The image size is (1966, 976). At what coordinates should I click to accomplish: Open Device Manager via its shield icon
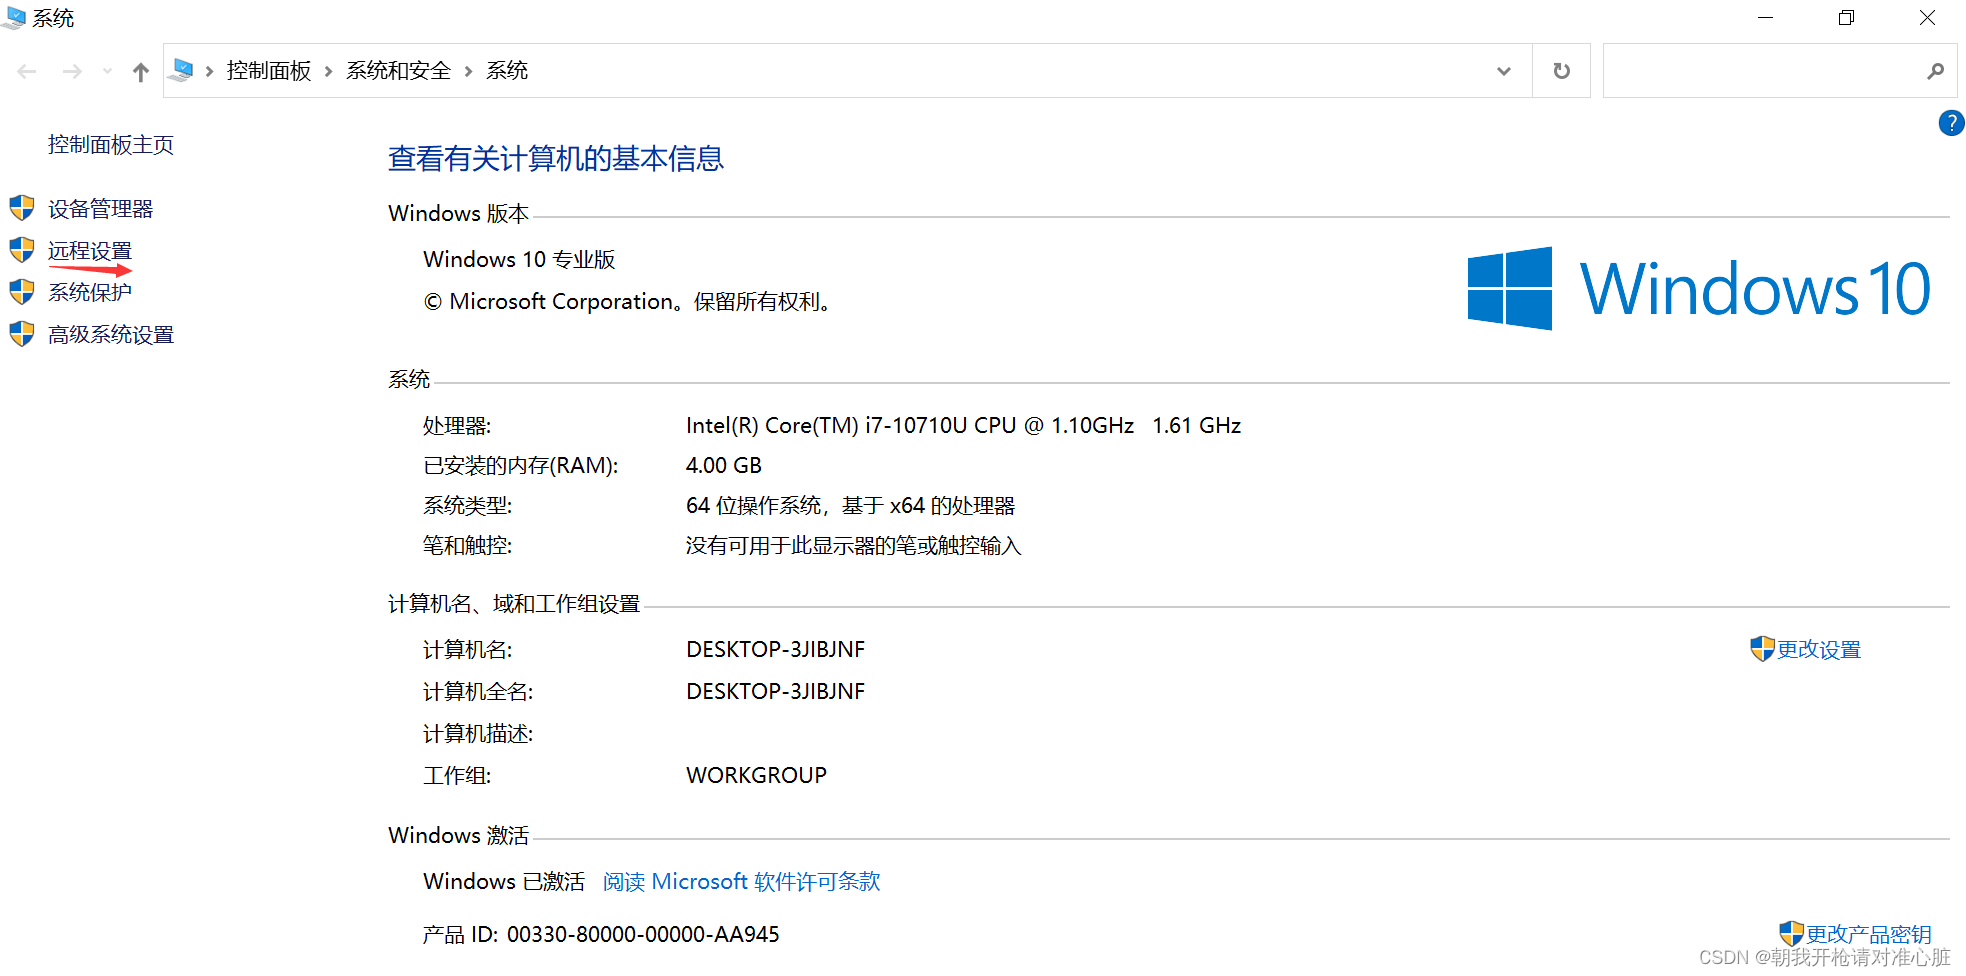coord(22,208)
